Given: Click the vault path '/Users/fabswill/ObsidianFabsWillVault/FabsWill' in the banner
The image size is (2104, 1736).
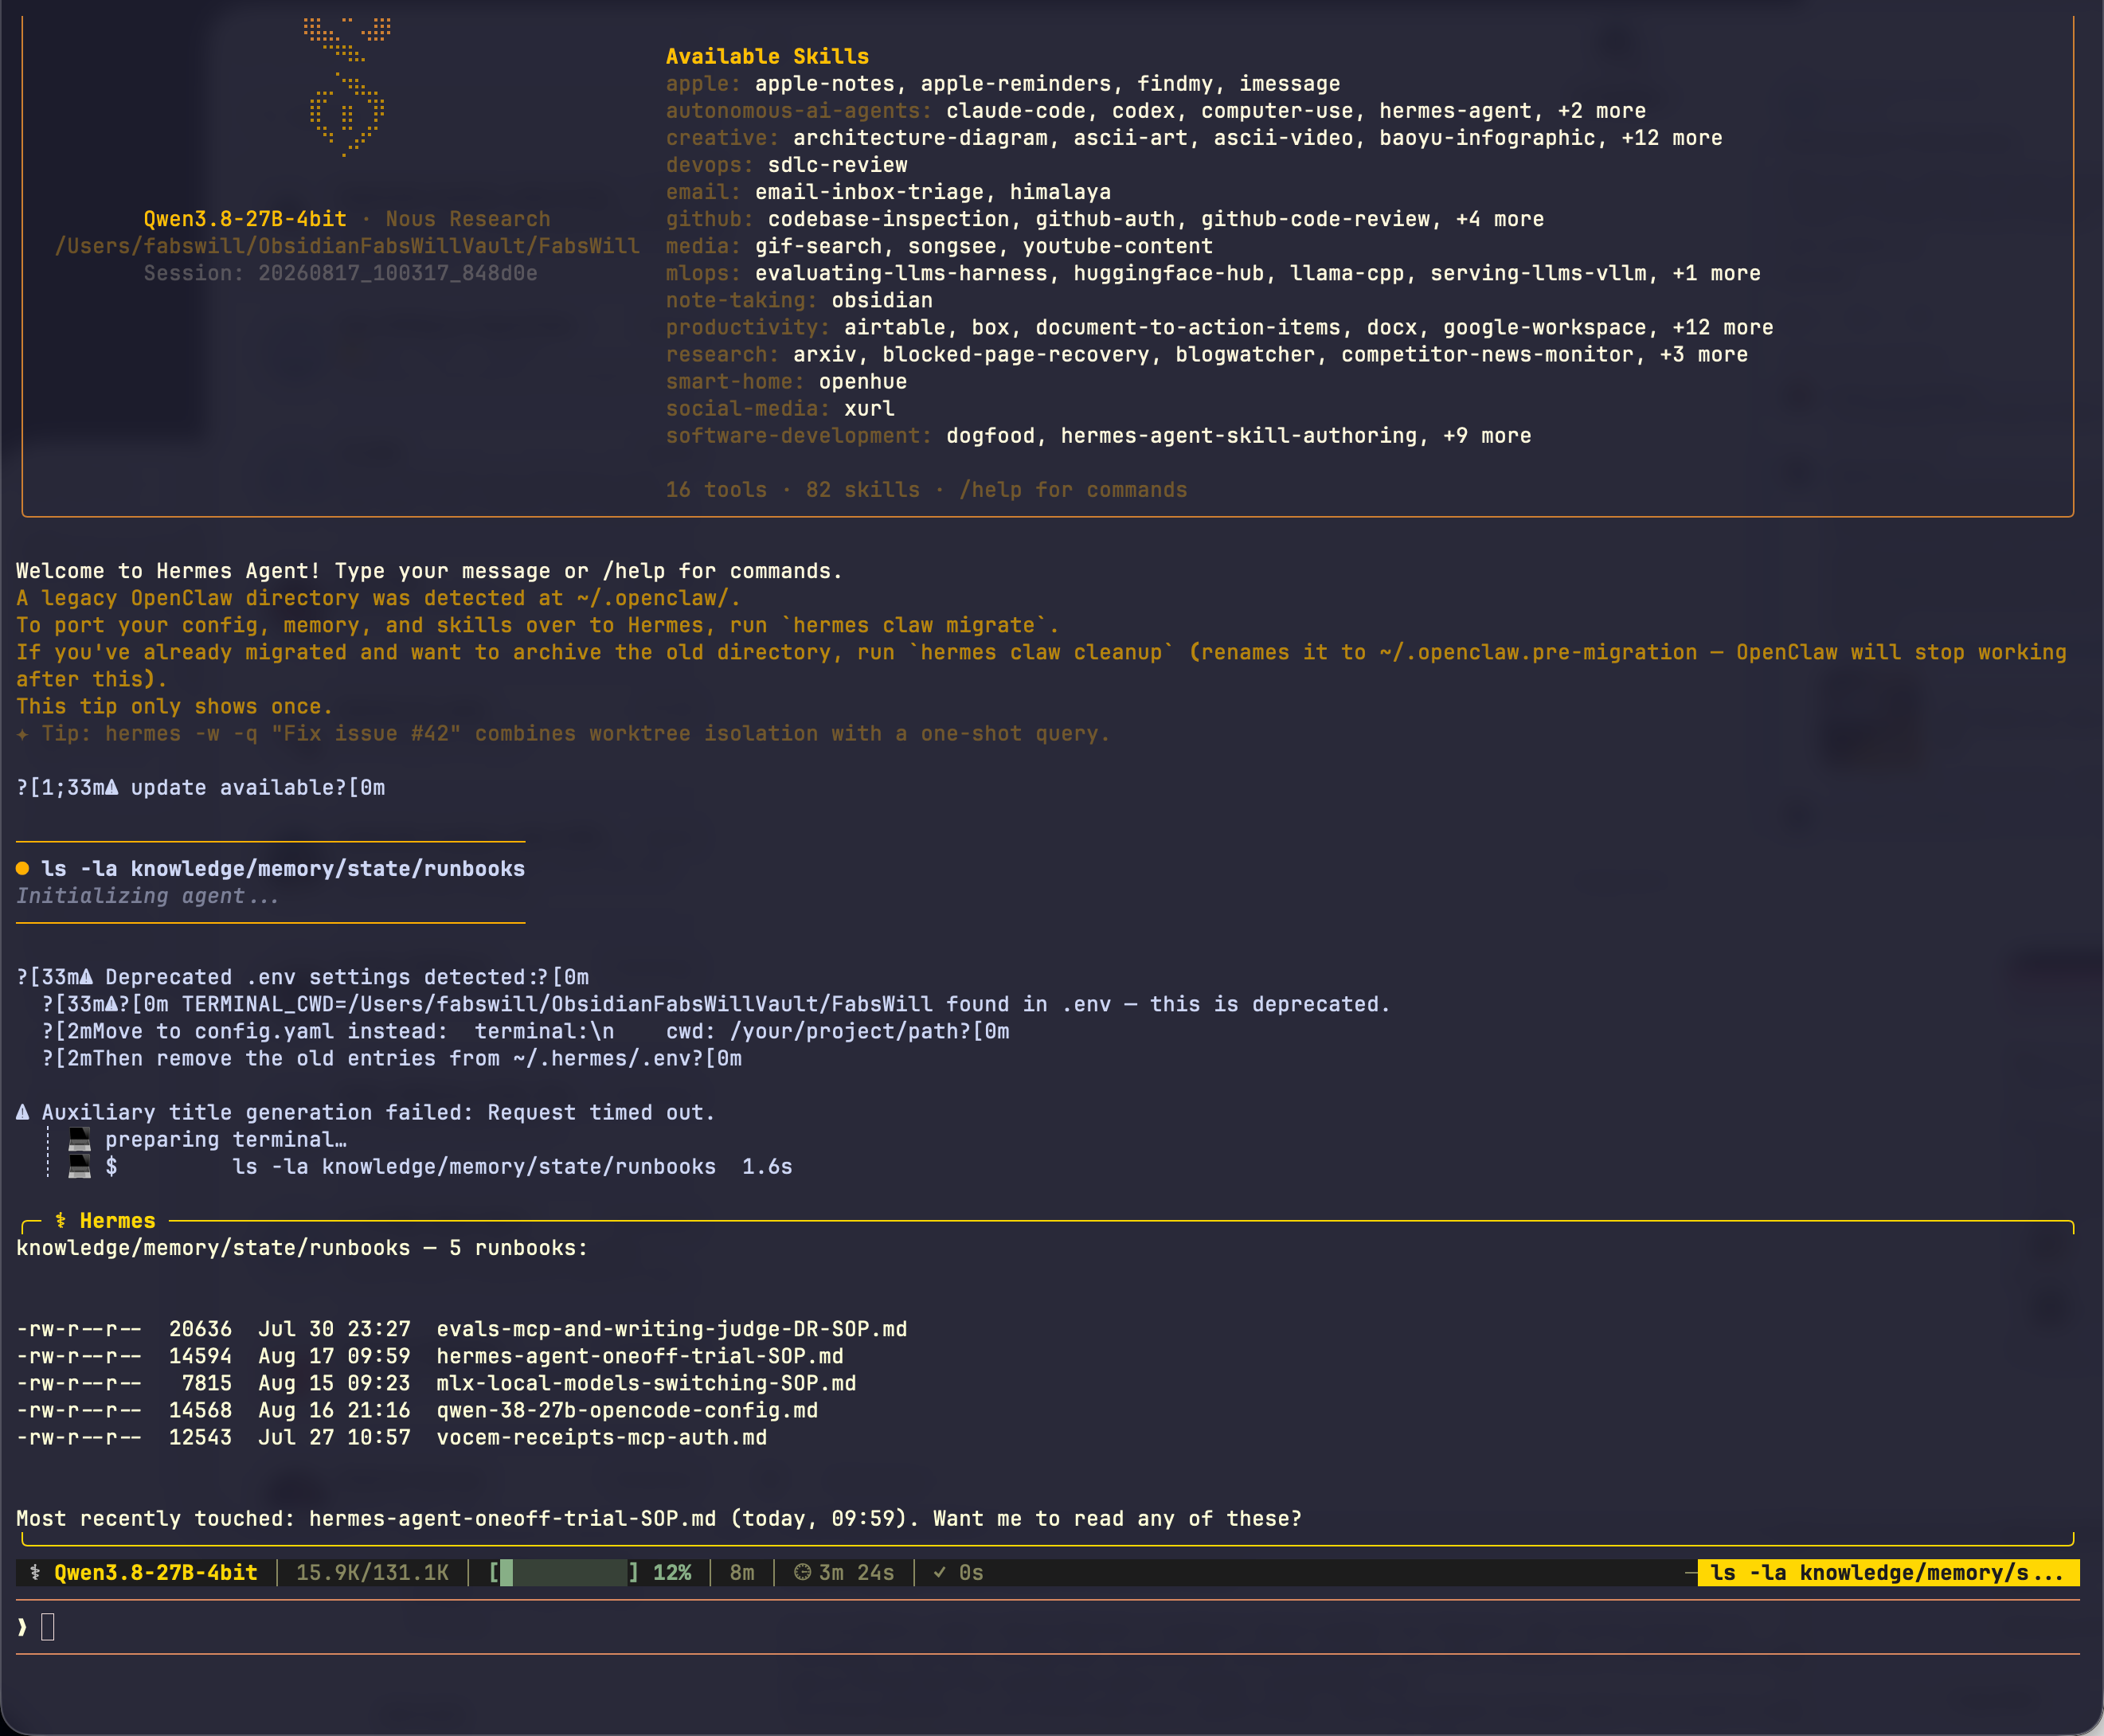Looking at the screenshot, I should coord(347,245).
